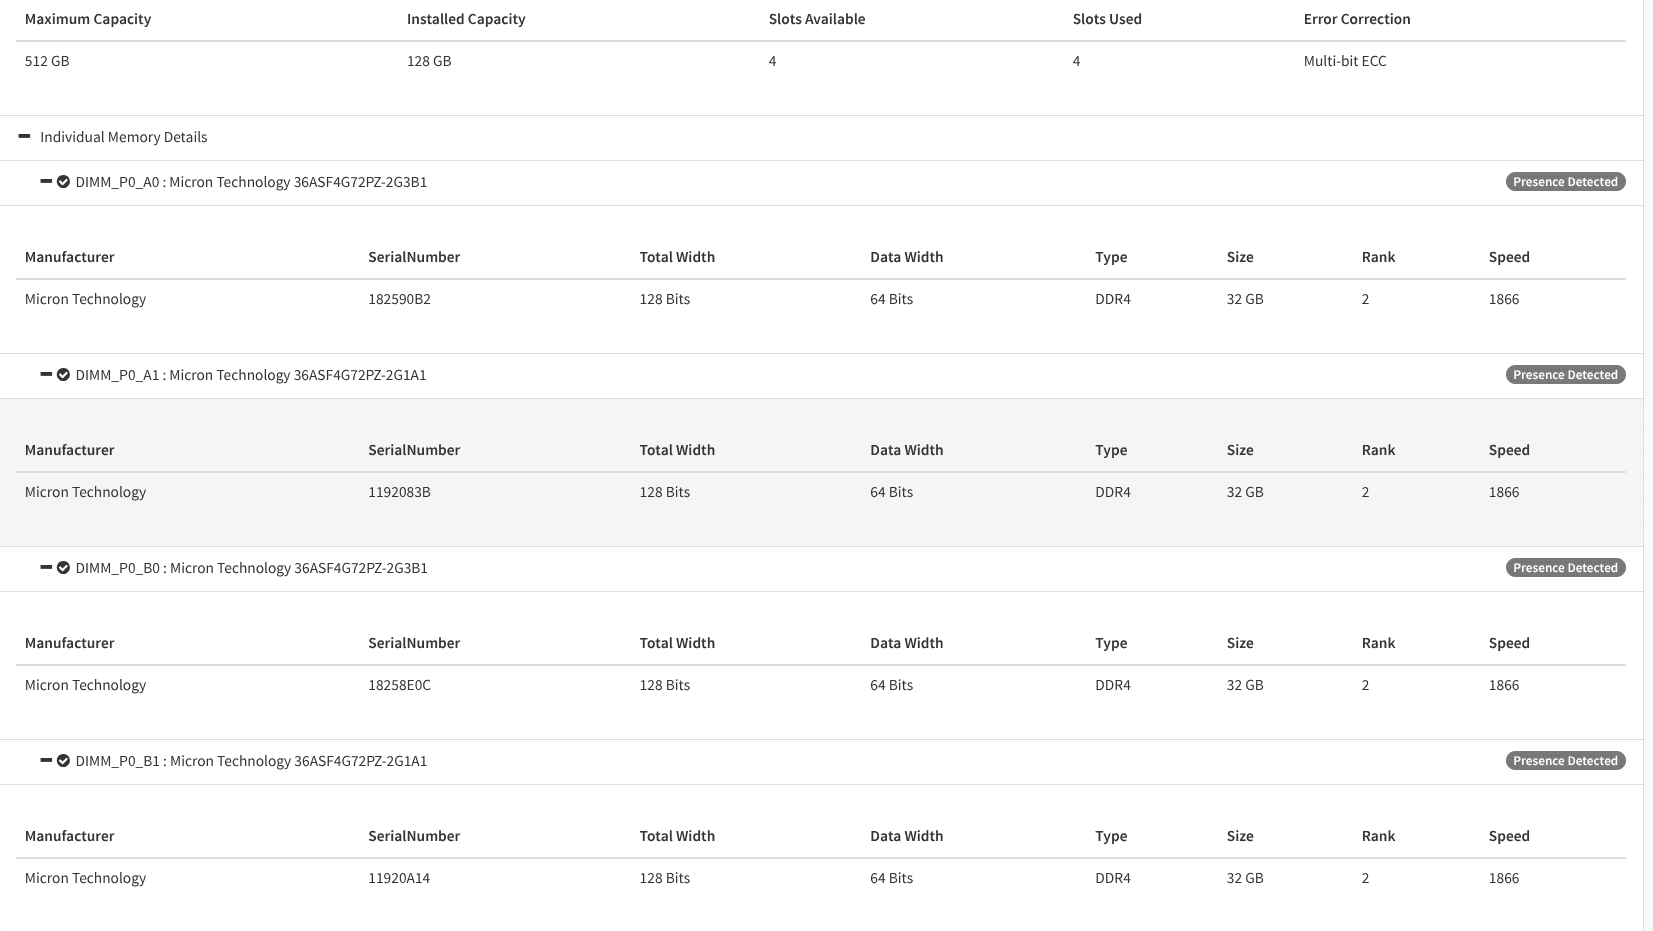Screen dimensions: 1653x931
Task: Click the minus icon beside DIMM_P0_B0
Action: point(46,567)
